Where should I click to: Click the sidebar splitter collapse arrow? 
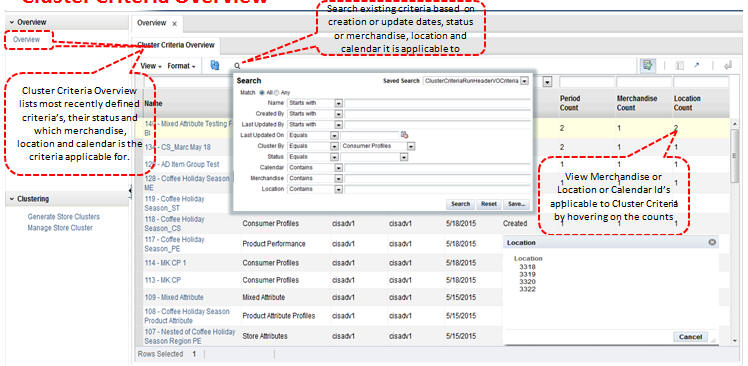click(x=130, y=190)
